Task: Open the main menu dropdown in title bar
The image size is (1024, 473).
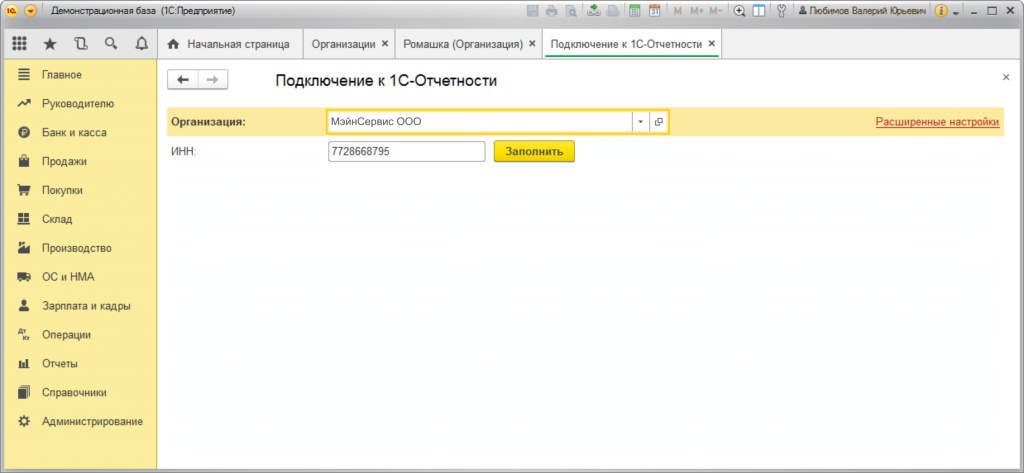Action: click(31, 11)
